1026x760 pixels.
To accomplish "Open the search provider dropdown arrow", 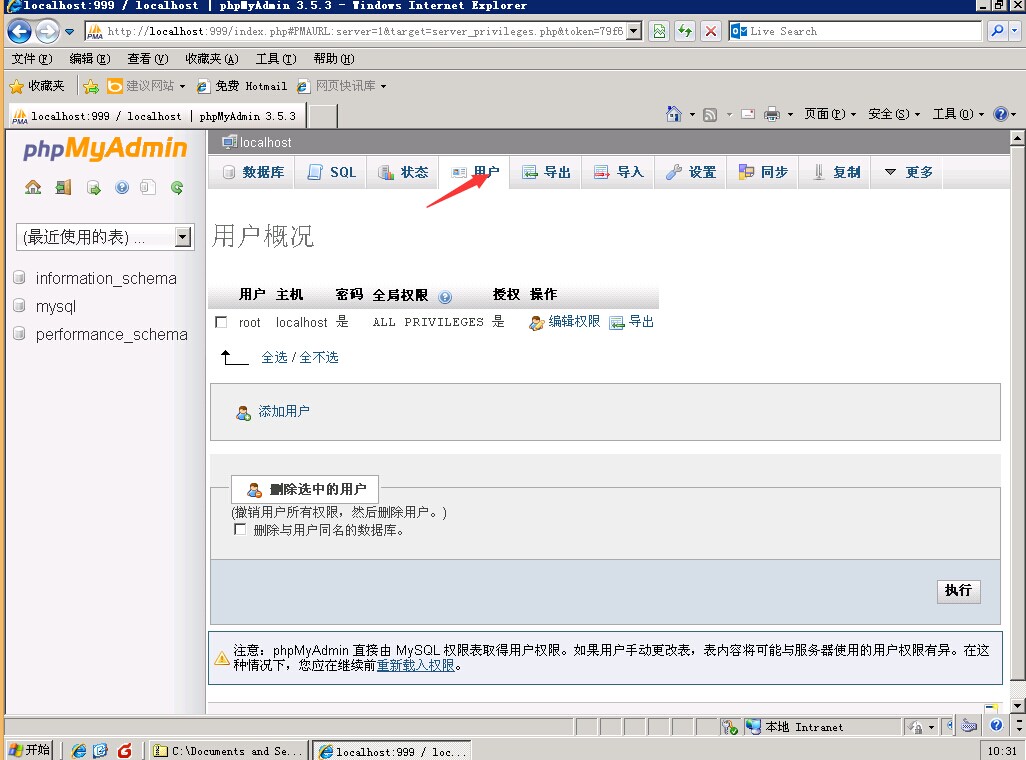I will tap(1014, 31).
